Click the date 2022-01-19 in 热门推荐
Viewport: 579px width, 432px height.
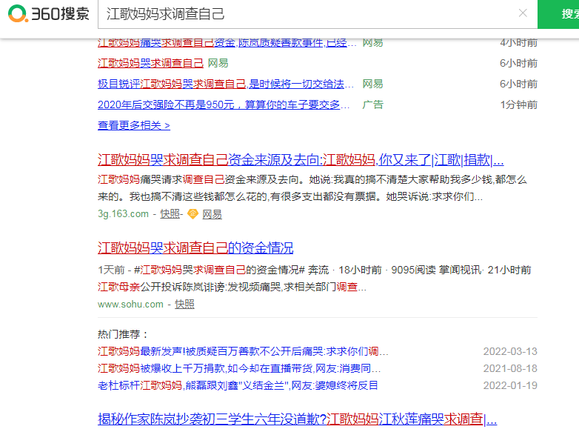pos(510,386)
